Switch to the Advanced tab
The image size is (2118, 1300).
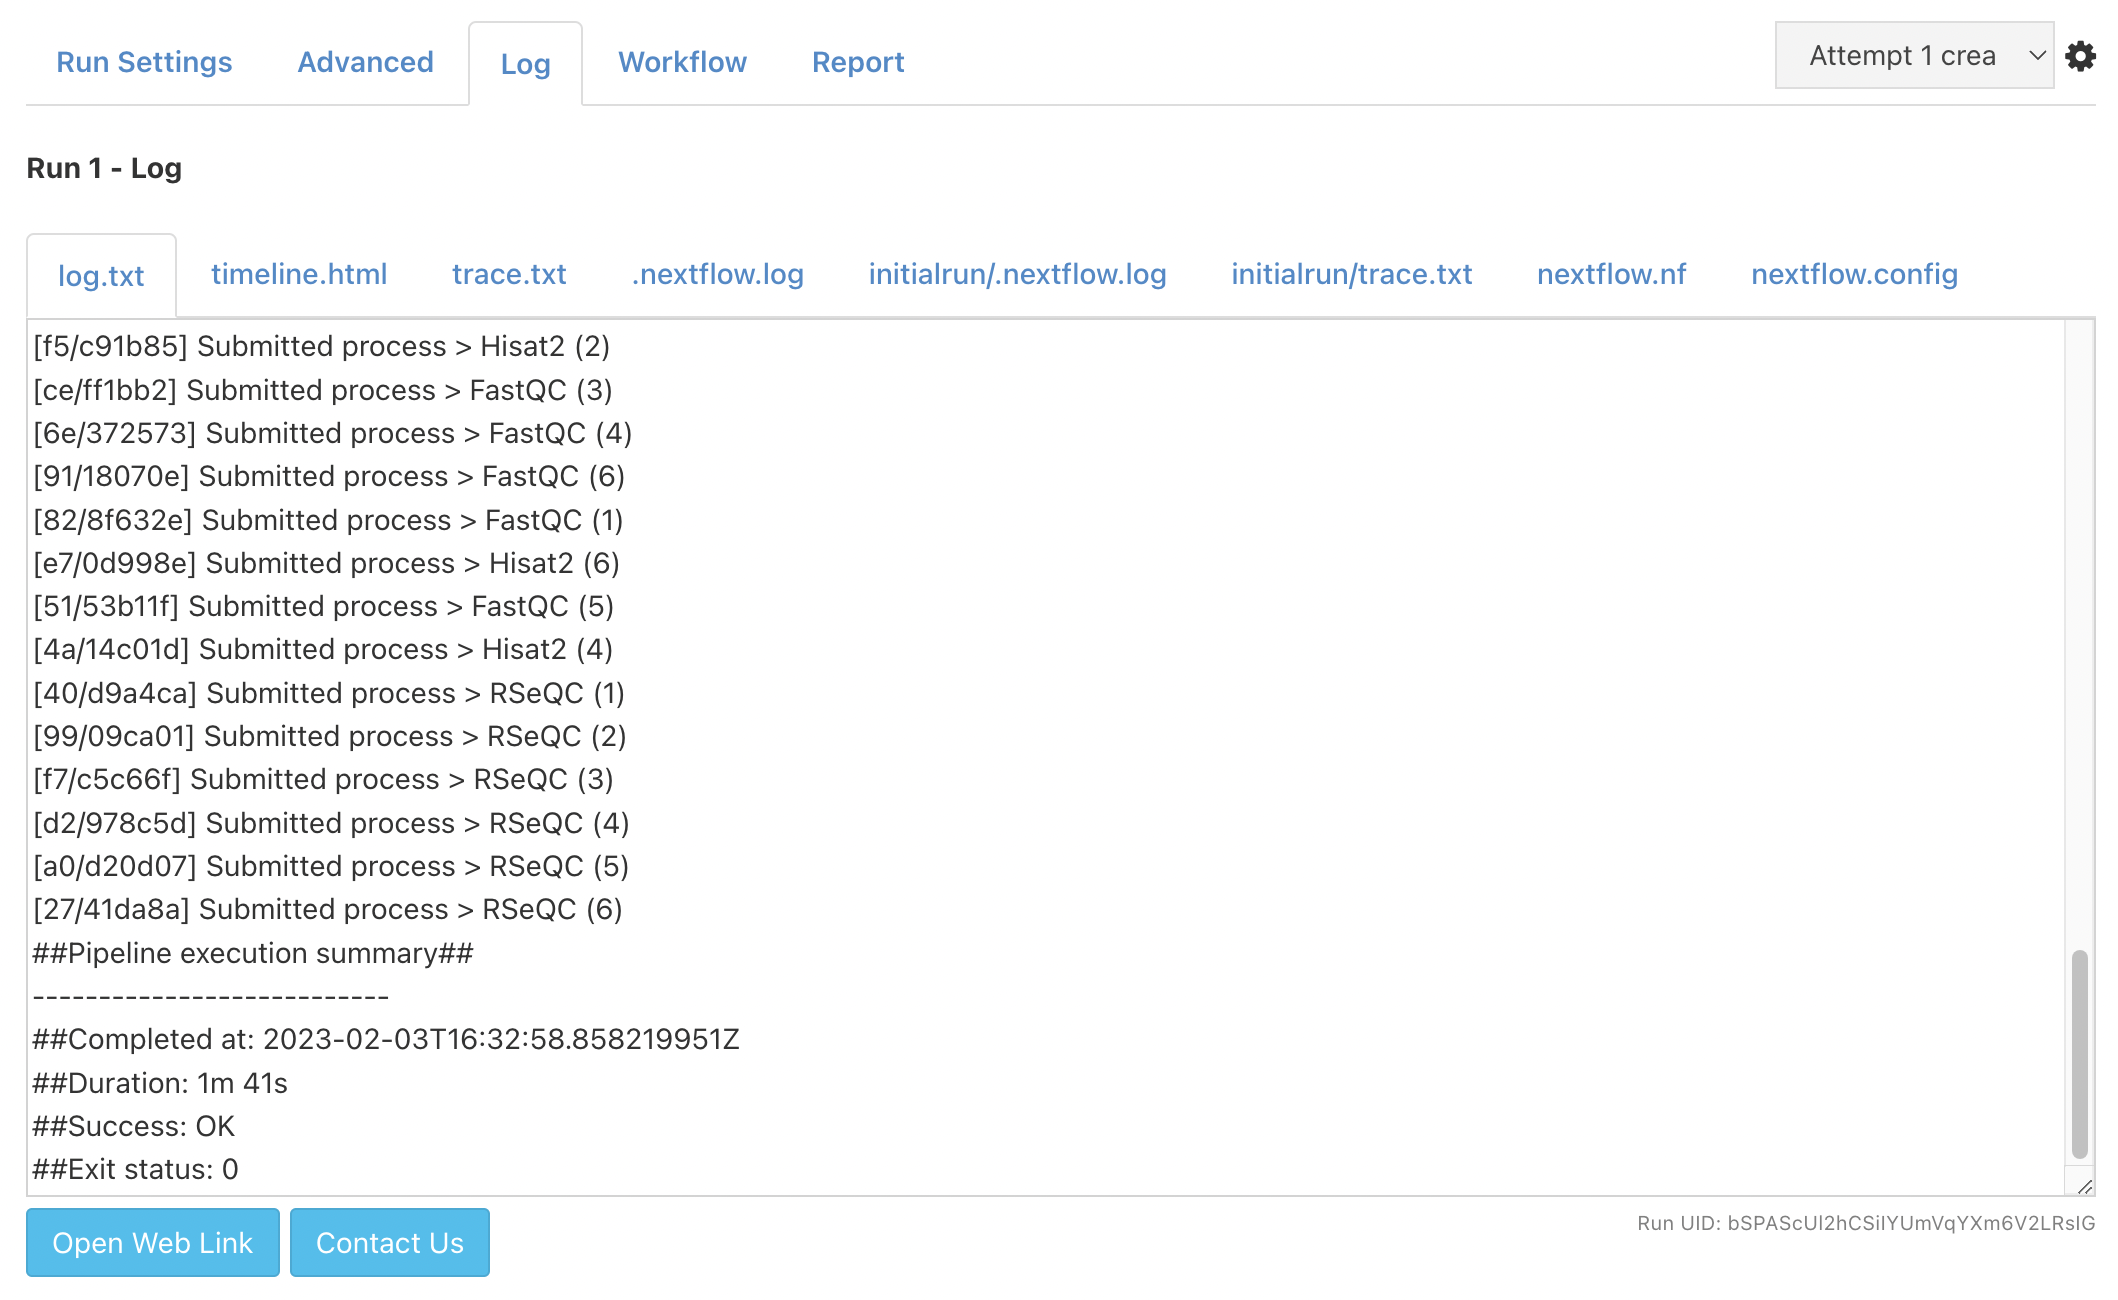pos(365,62)
